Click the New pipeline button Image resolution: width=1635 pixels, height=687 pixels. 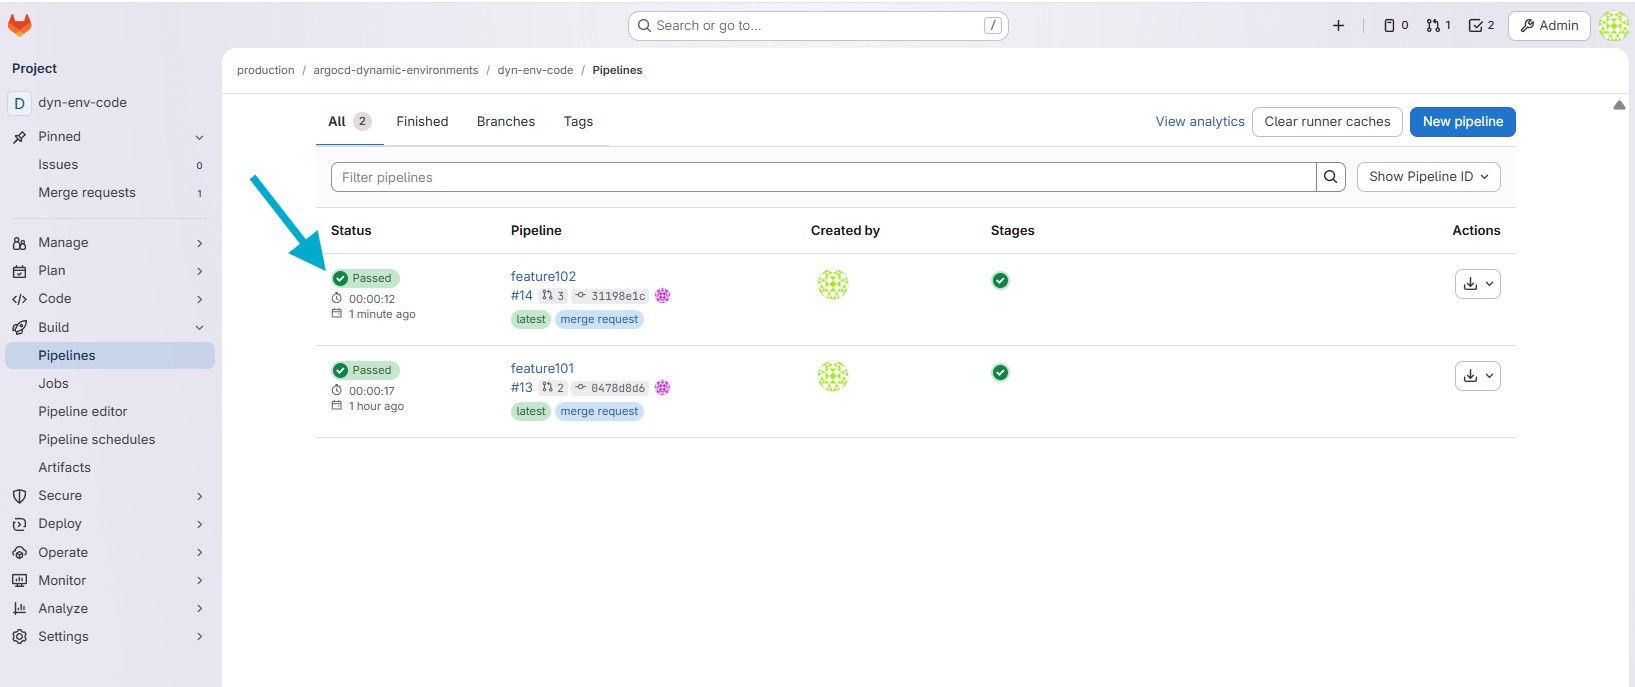point(1462,122)
